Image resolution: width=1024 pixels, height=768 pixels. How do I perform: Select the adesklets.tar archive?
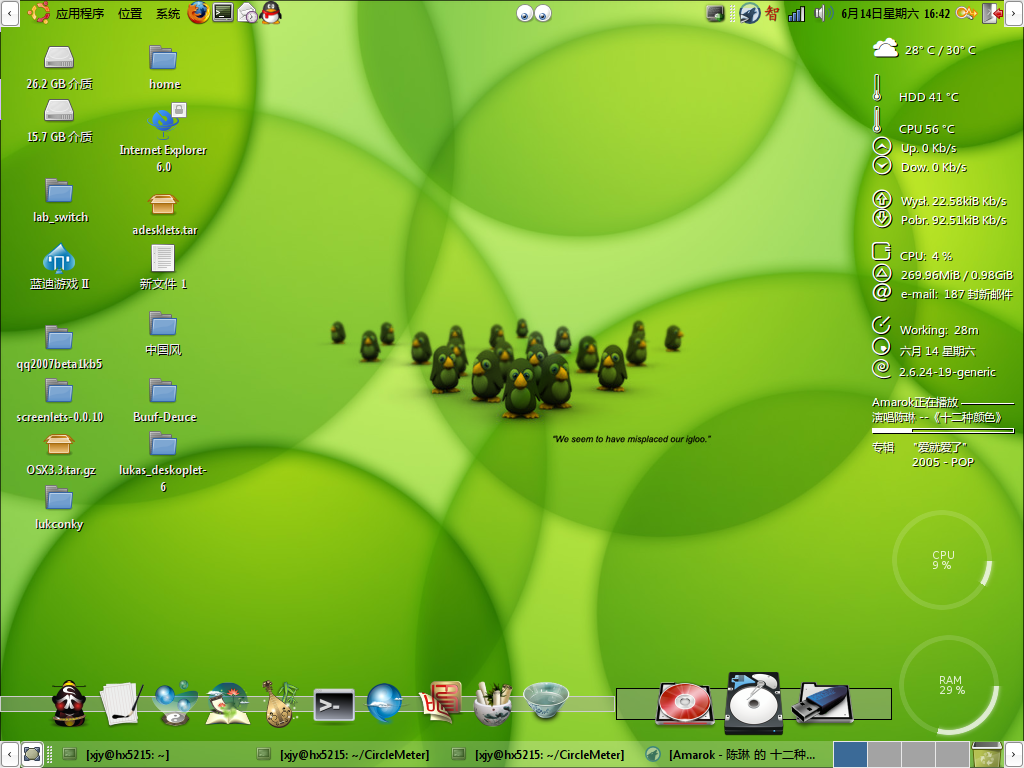click(164, 214)
